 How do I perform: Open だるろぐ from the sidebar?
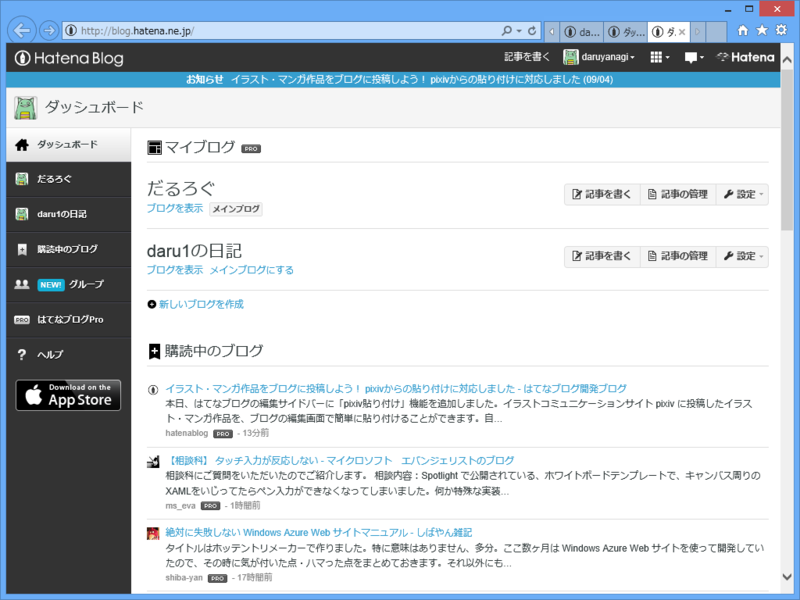tap(68, 180)
